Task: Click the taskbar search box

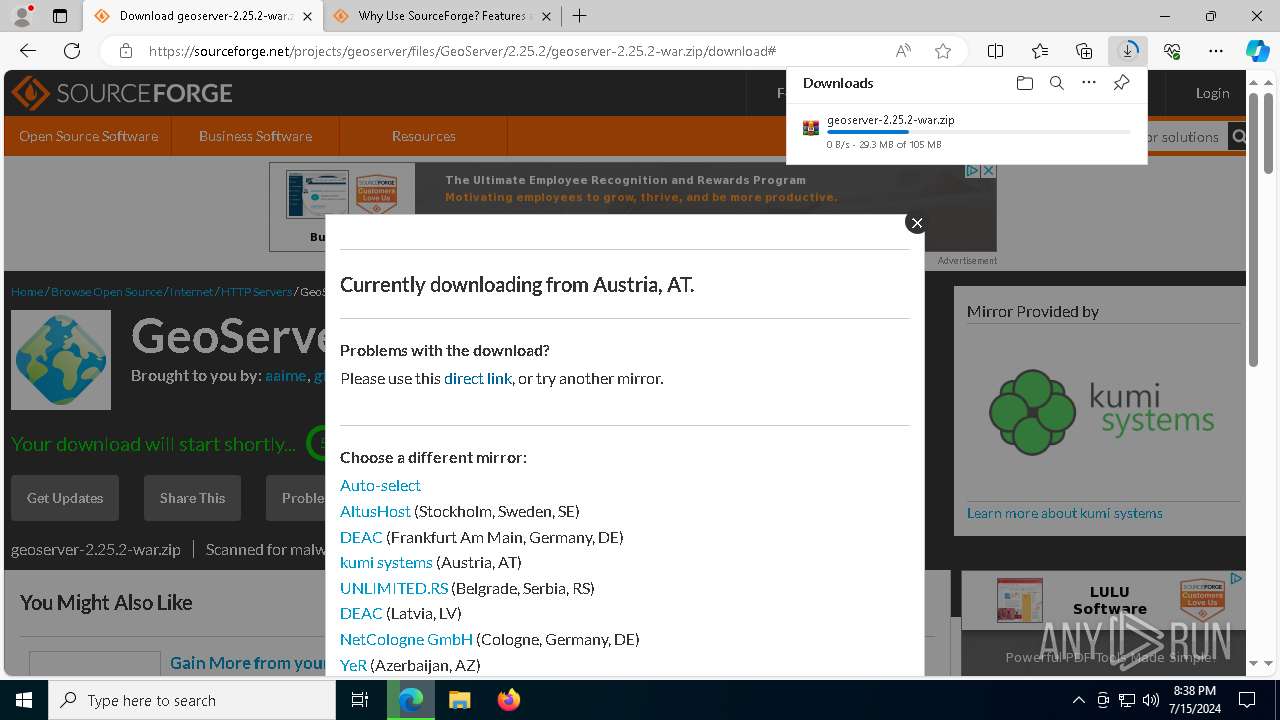Action: point(192,700)
